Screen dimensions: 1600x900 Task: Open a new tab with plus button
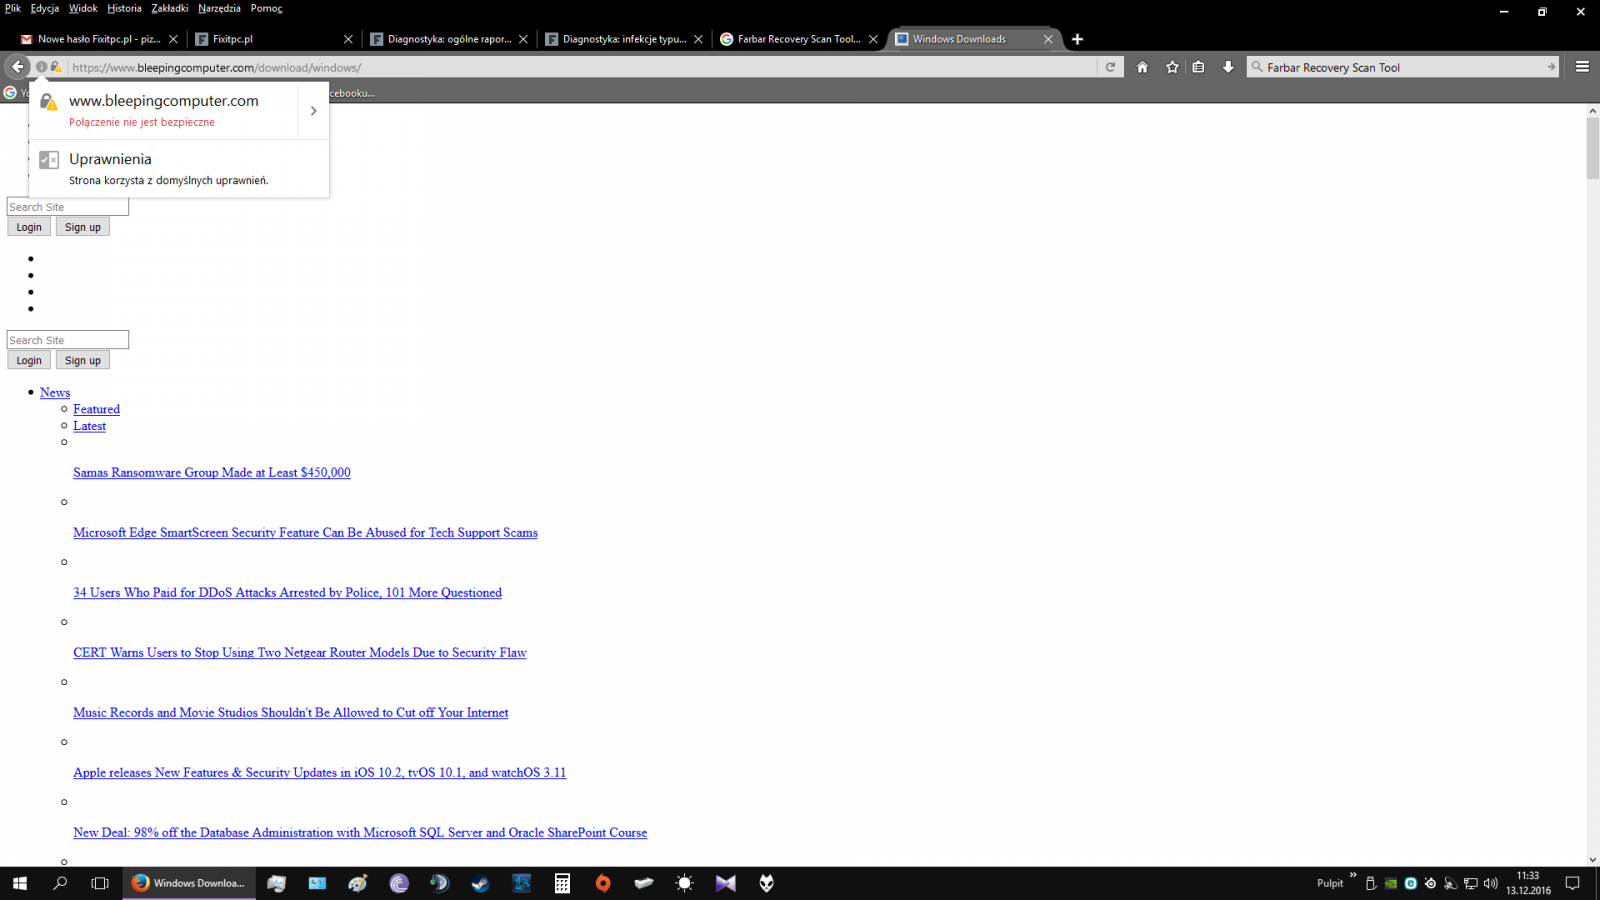(x=1077, y=39)
